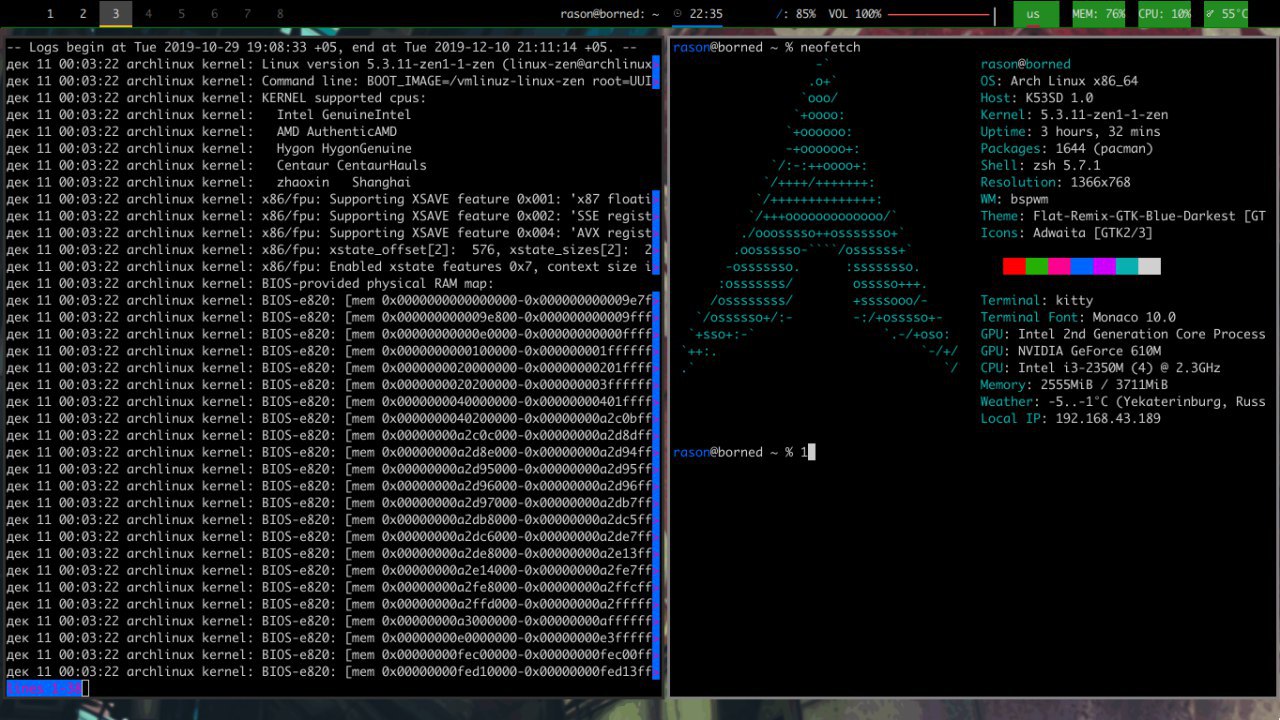
Task: Click the Theme: Flat-Remix-GTK-Blue-Darkest line
Action: coord(1123,216)
